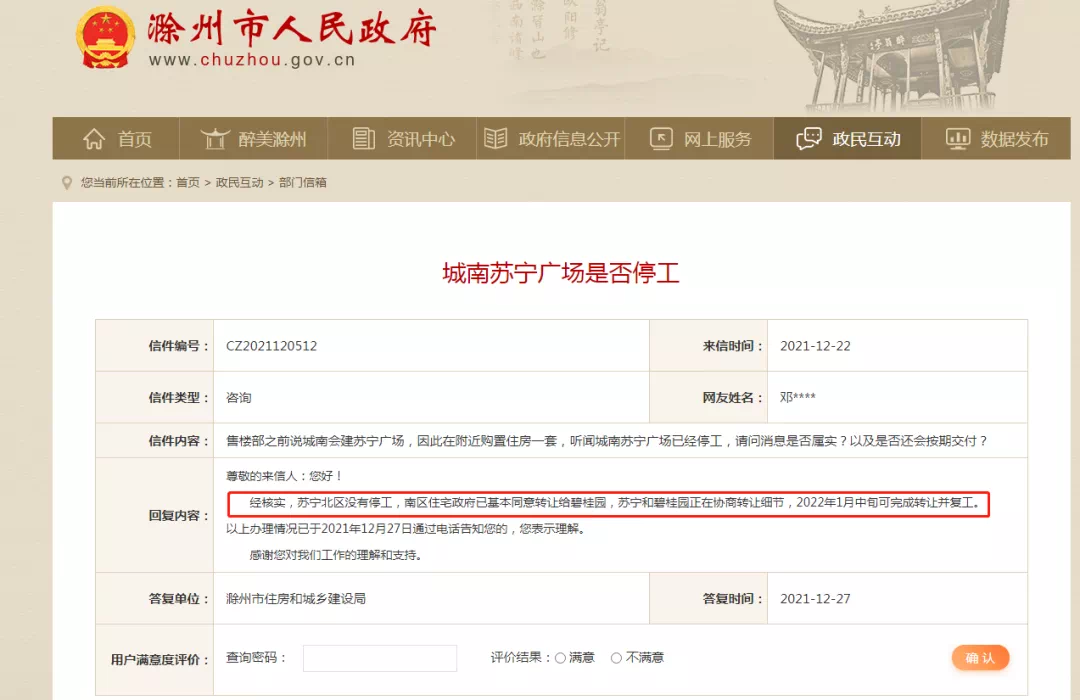Screen dimensions: 1080x700
Task: Click the 评价结果 label
Action: pyautogui.click(x=521, y=658)
